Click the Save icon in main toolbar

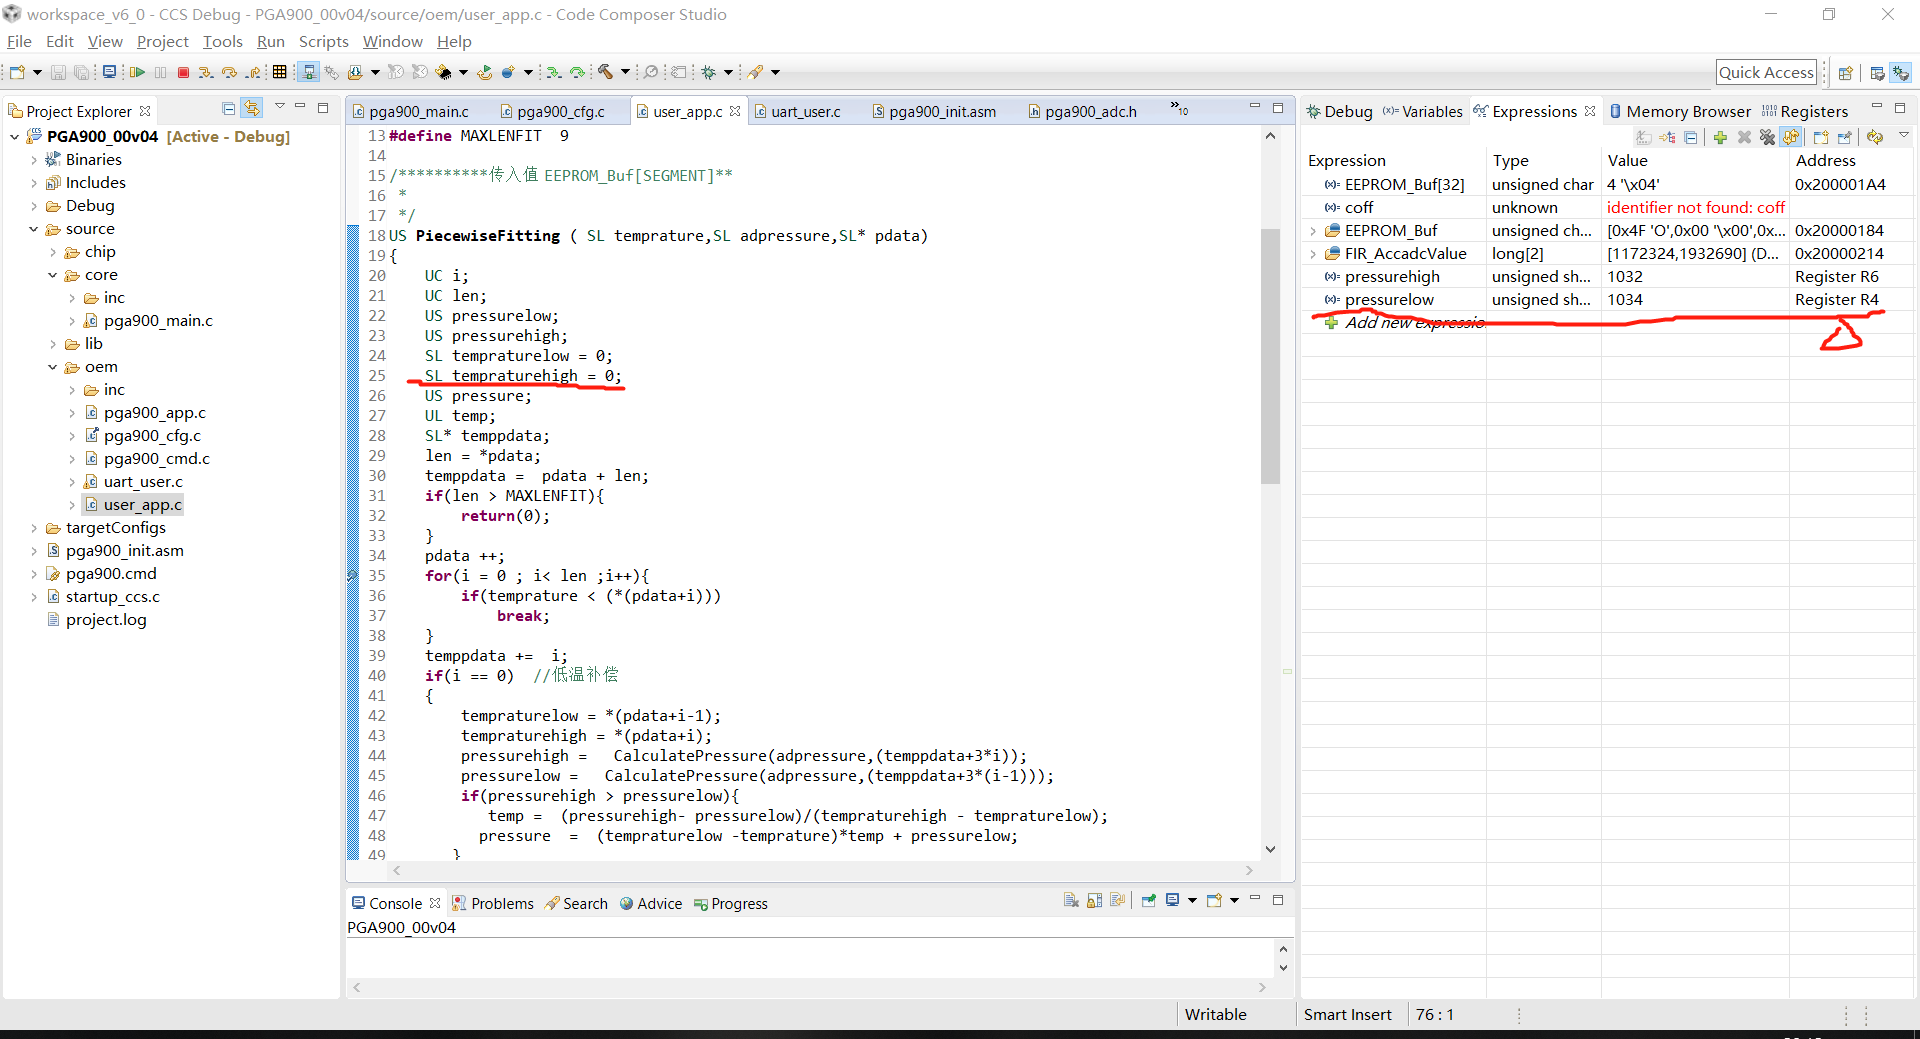coord(58,72)
